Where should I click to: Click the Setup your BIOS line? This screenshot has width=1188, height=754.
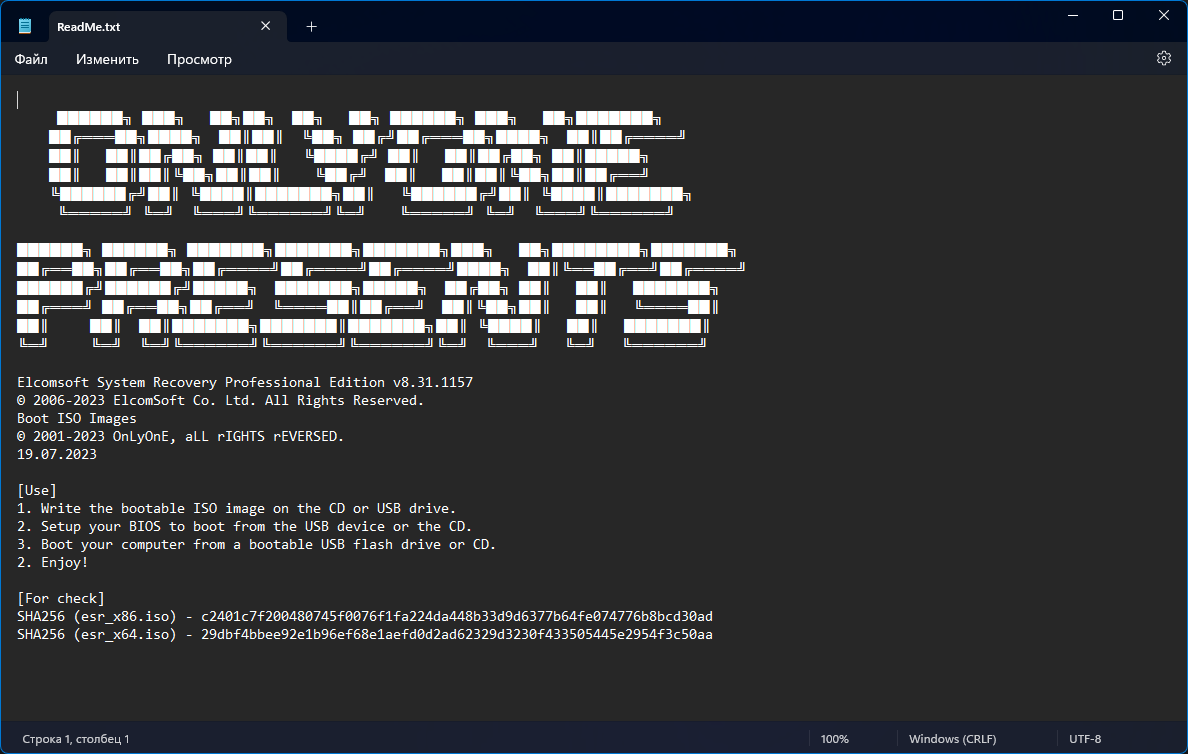(x=244, y=527)
